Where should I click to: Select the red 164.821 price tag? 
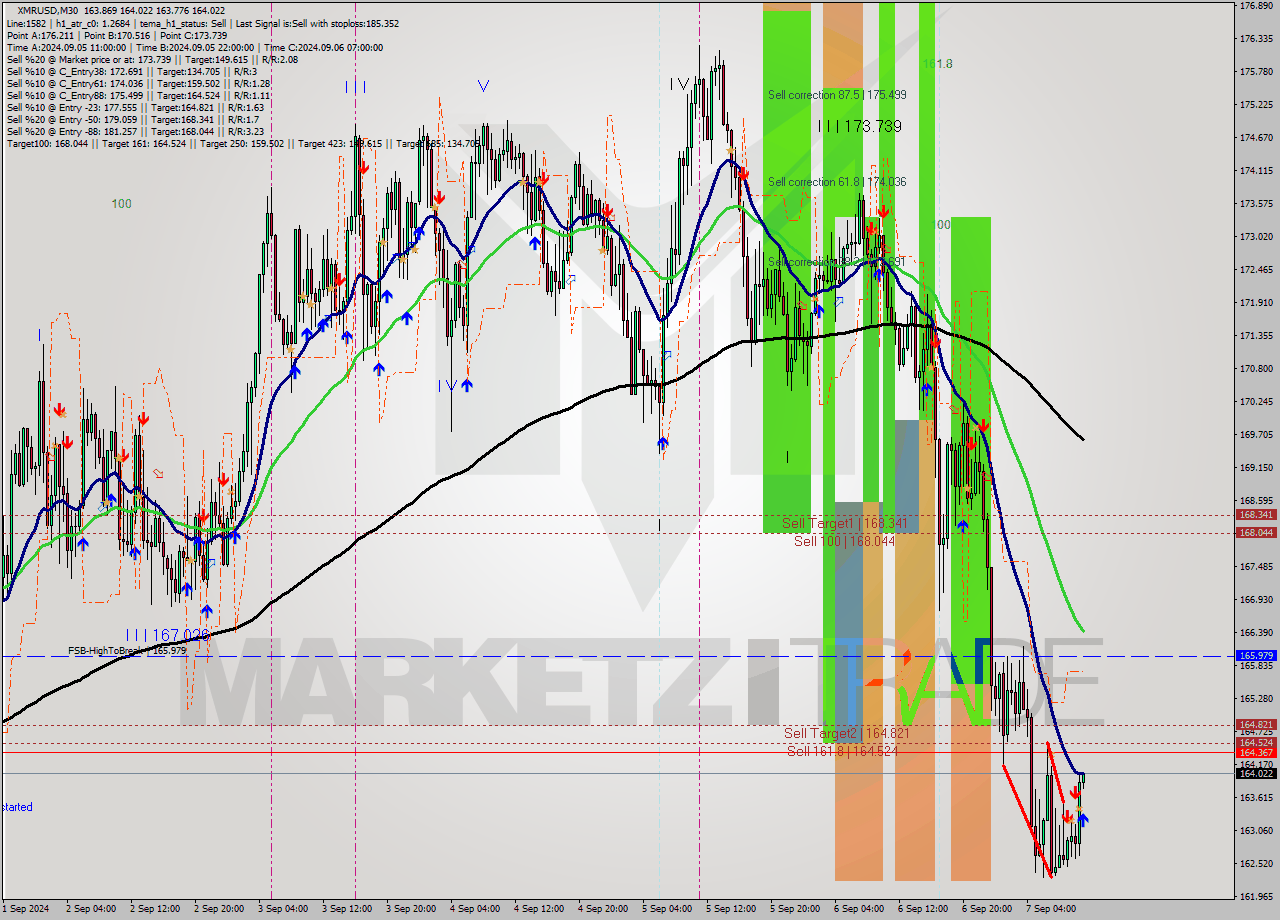(x=1256, y=725)
